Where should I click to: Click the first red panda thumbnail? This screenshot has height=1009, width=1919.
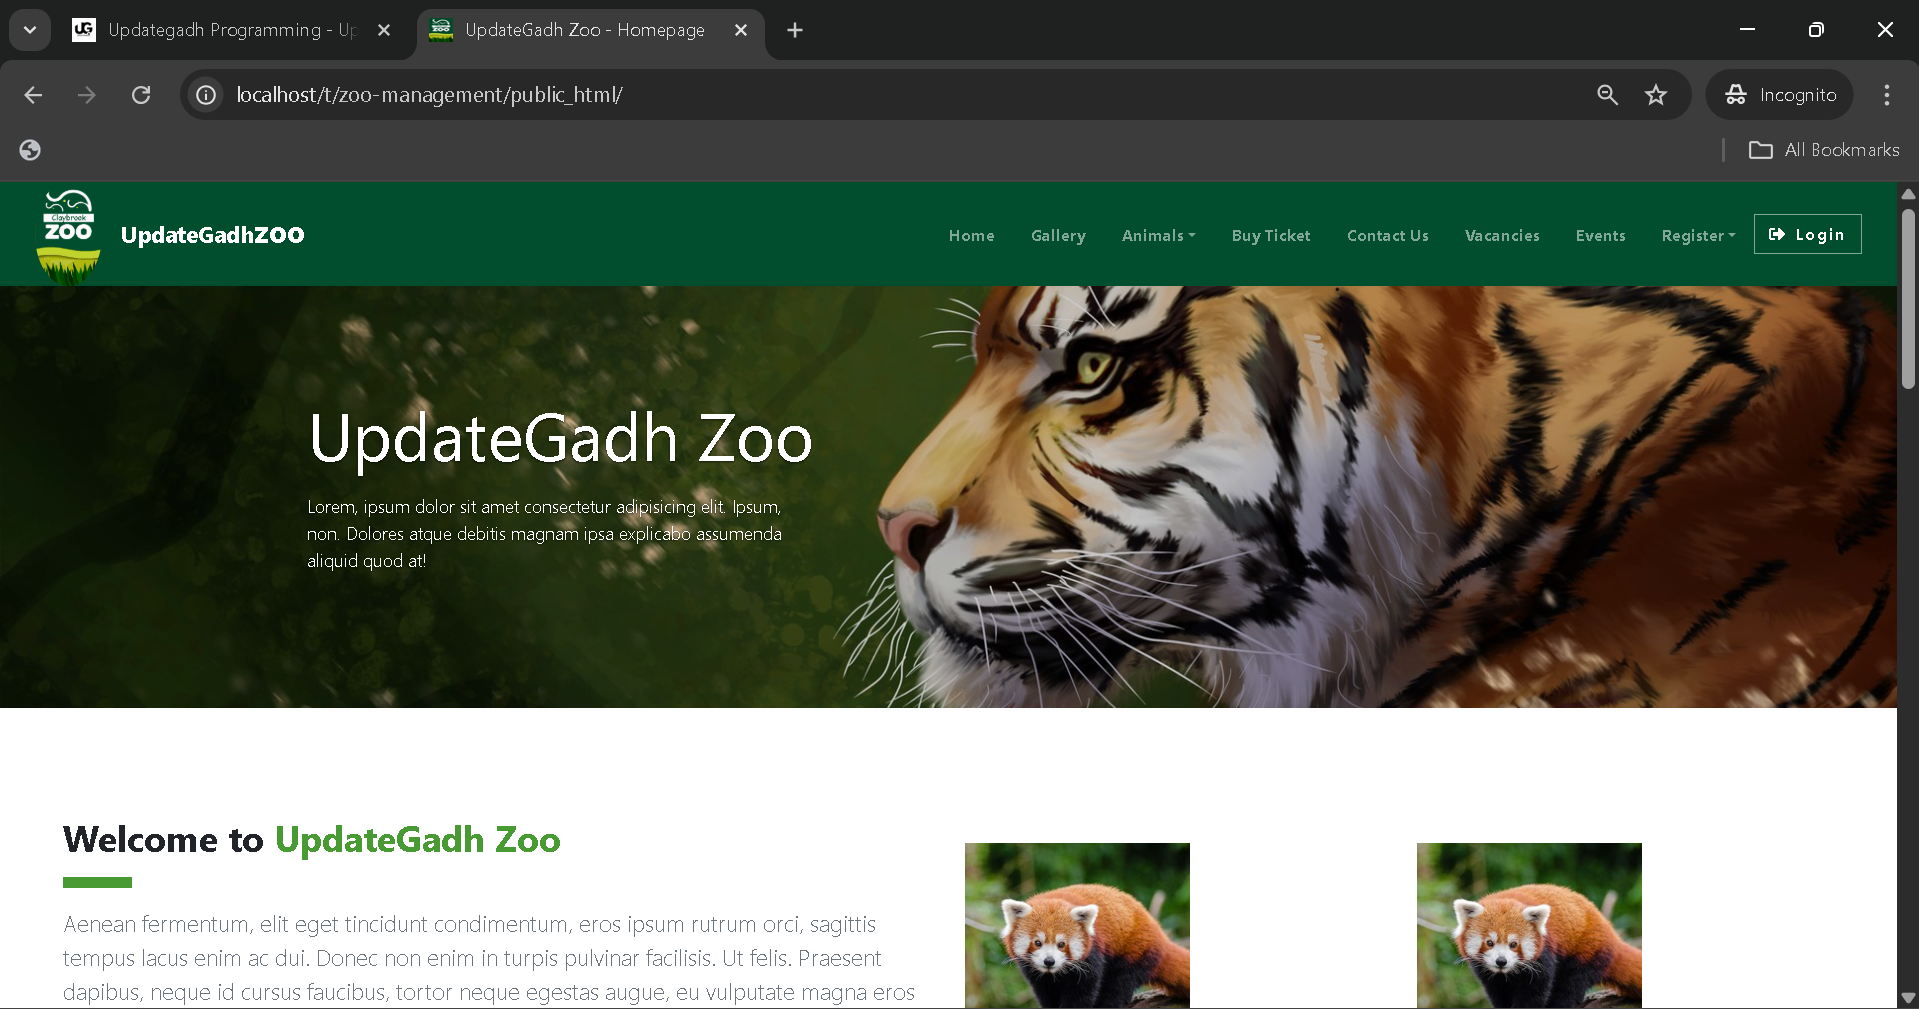[x=1077, y=925]
